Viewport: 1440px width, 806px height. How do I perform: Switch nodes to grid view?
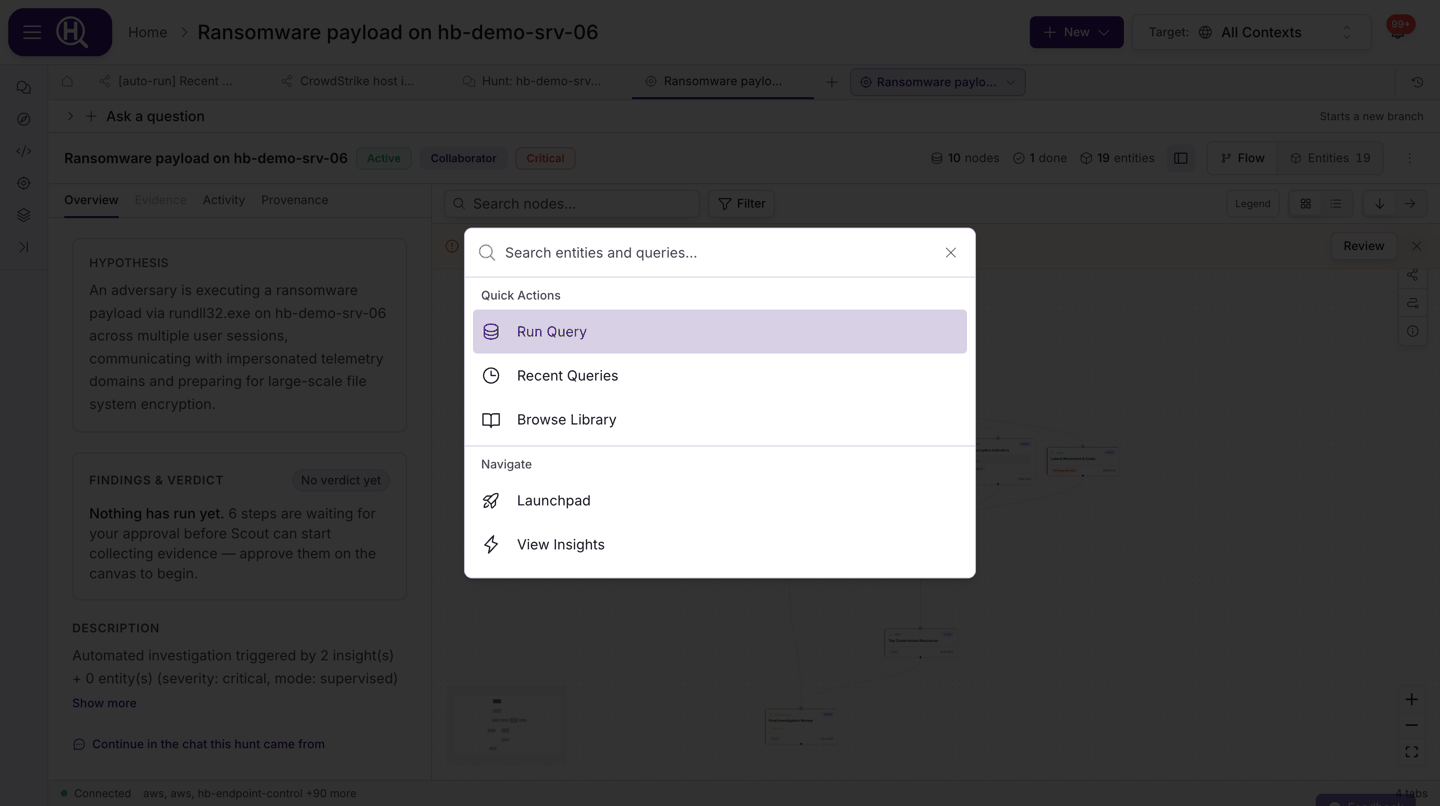coord(1305,204)
